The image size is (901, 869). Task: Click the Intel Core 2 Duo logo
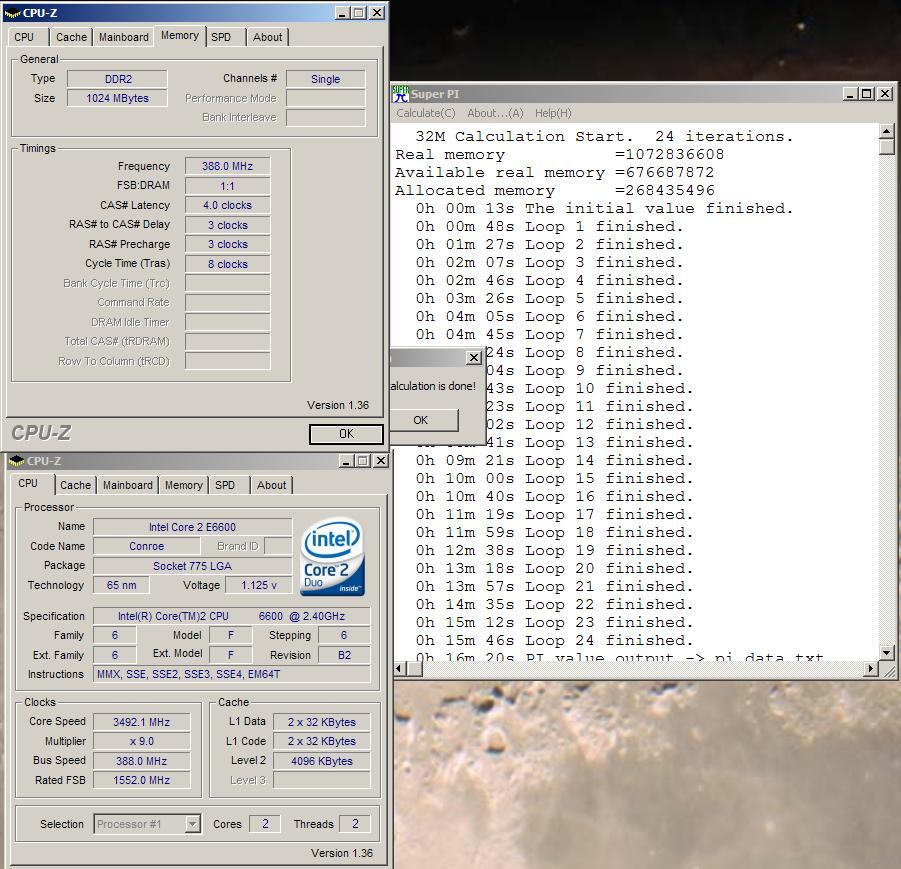(333, 556)
